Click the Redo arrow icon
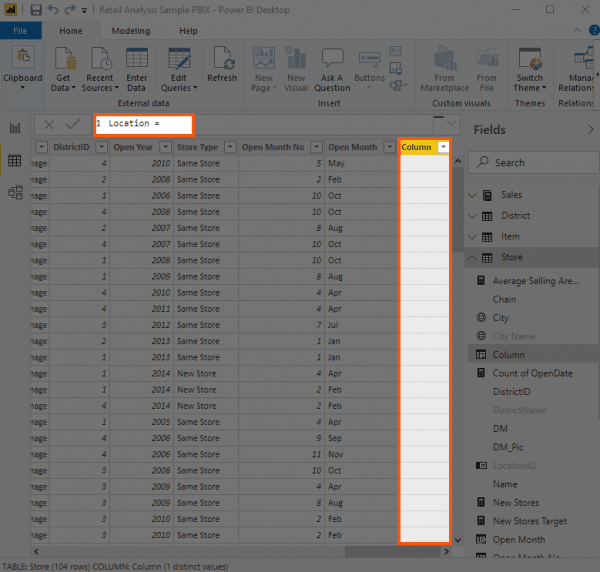The width and height of the screenshot is (600, 572). pos(70,10)
